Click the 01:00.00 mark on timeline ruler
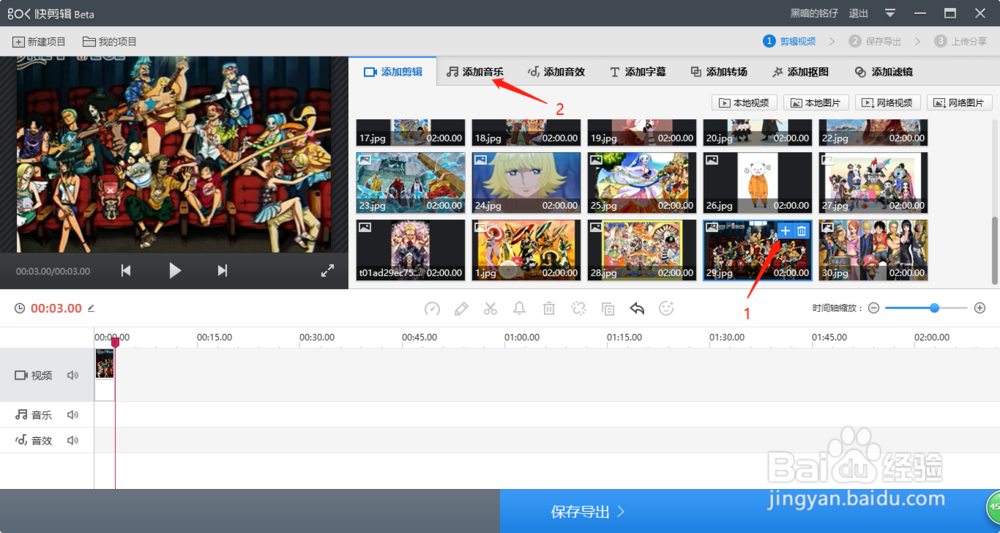 coord(522,337)
